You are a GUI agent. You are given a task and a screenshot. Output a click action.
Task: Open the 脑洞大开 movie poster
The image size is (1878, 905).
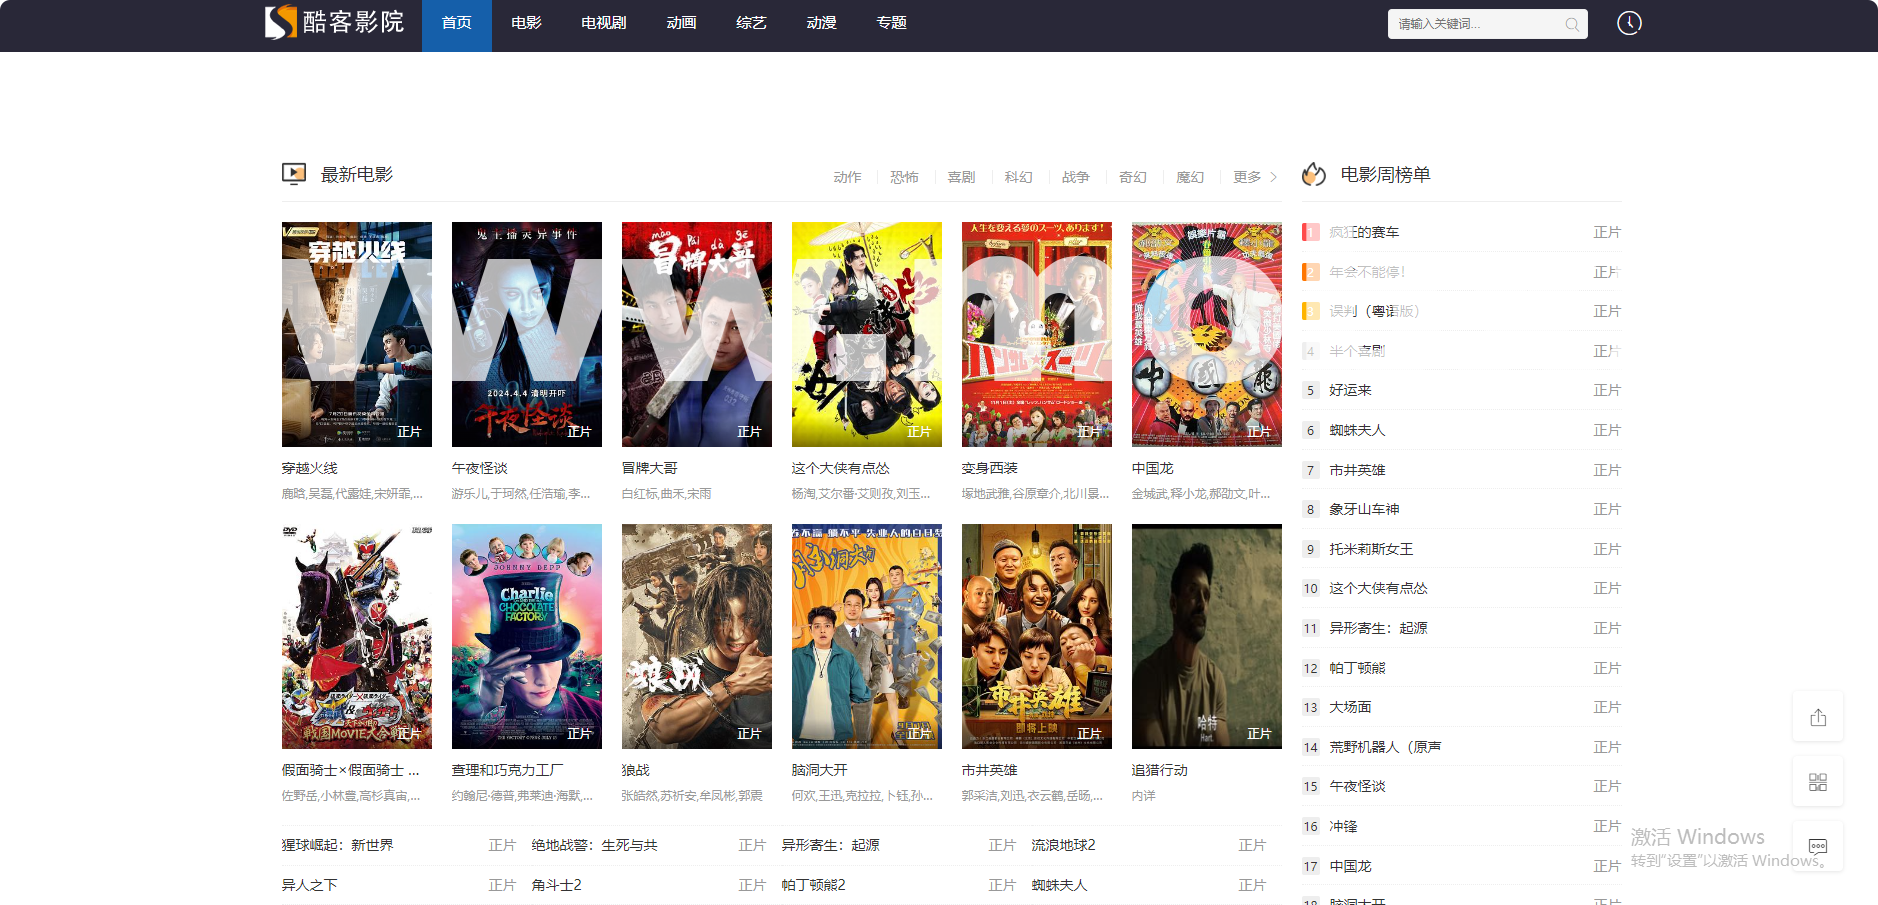pyautogui.click(x=867, y=636)
